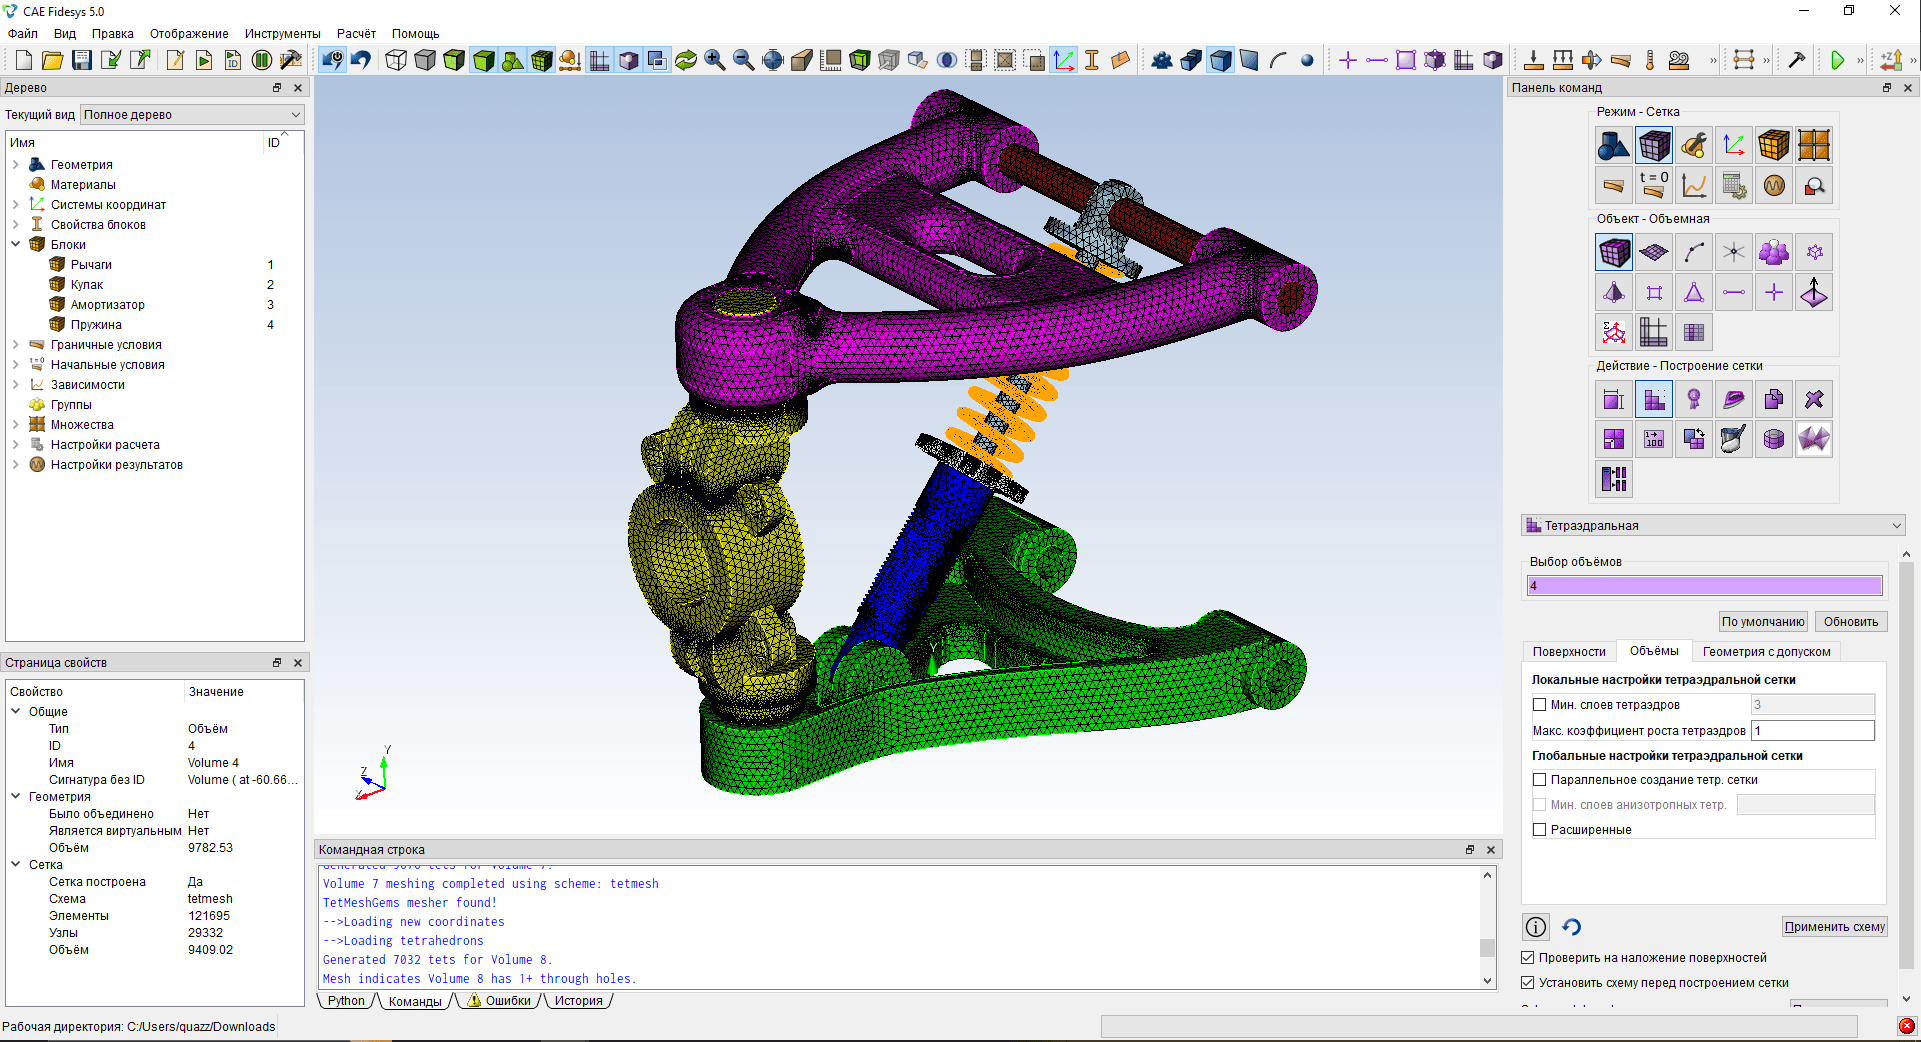Expand the 'Геометрия' tree node
The height and width of the screenshot is (1042, 1921).
[x=16, y=165]
